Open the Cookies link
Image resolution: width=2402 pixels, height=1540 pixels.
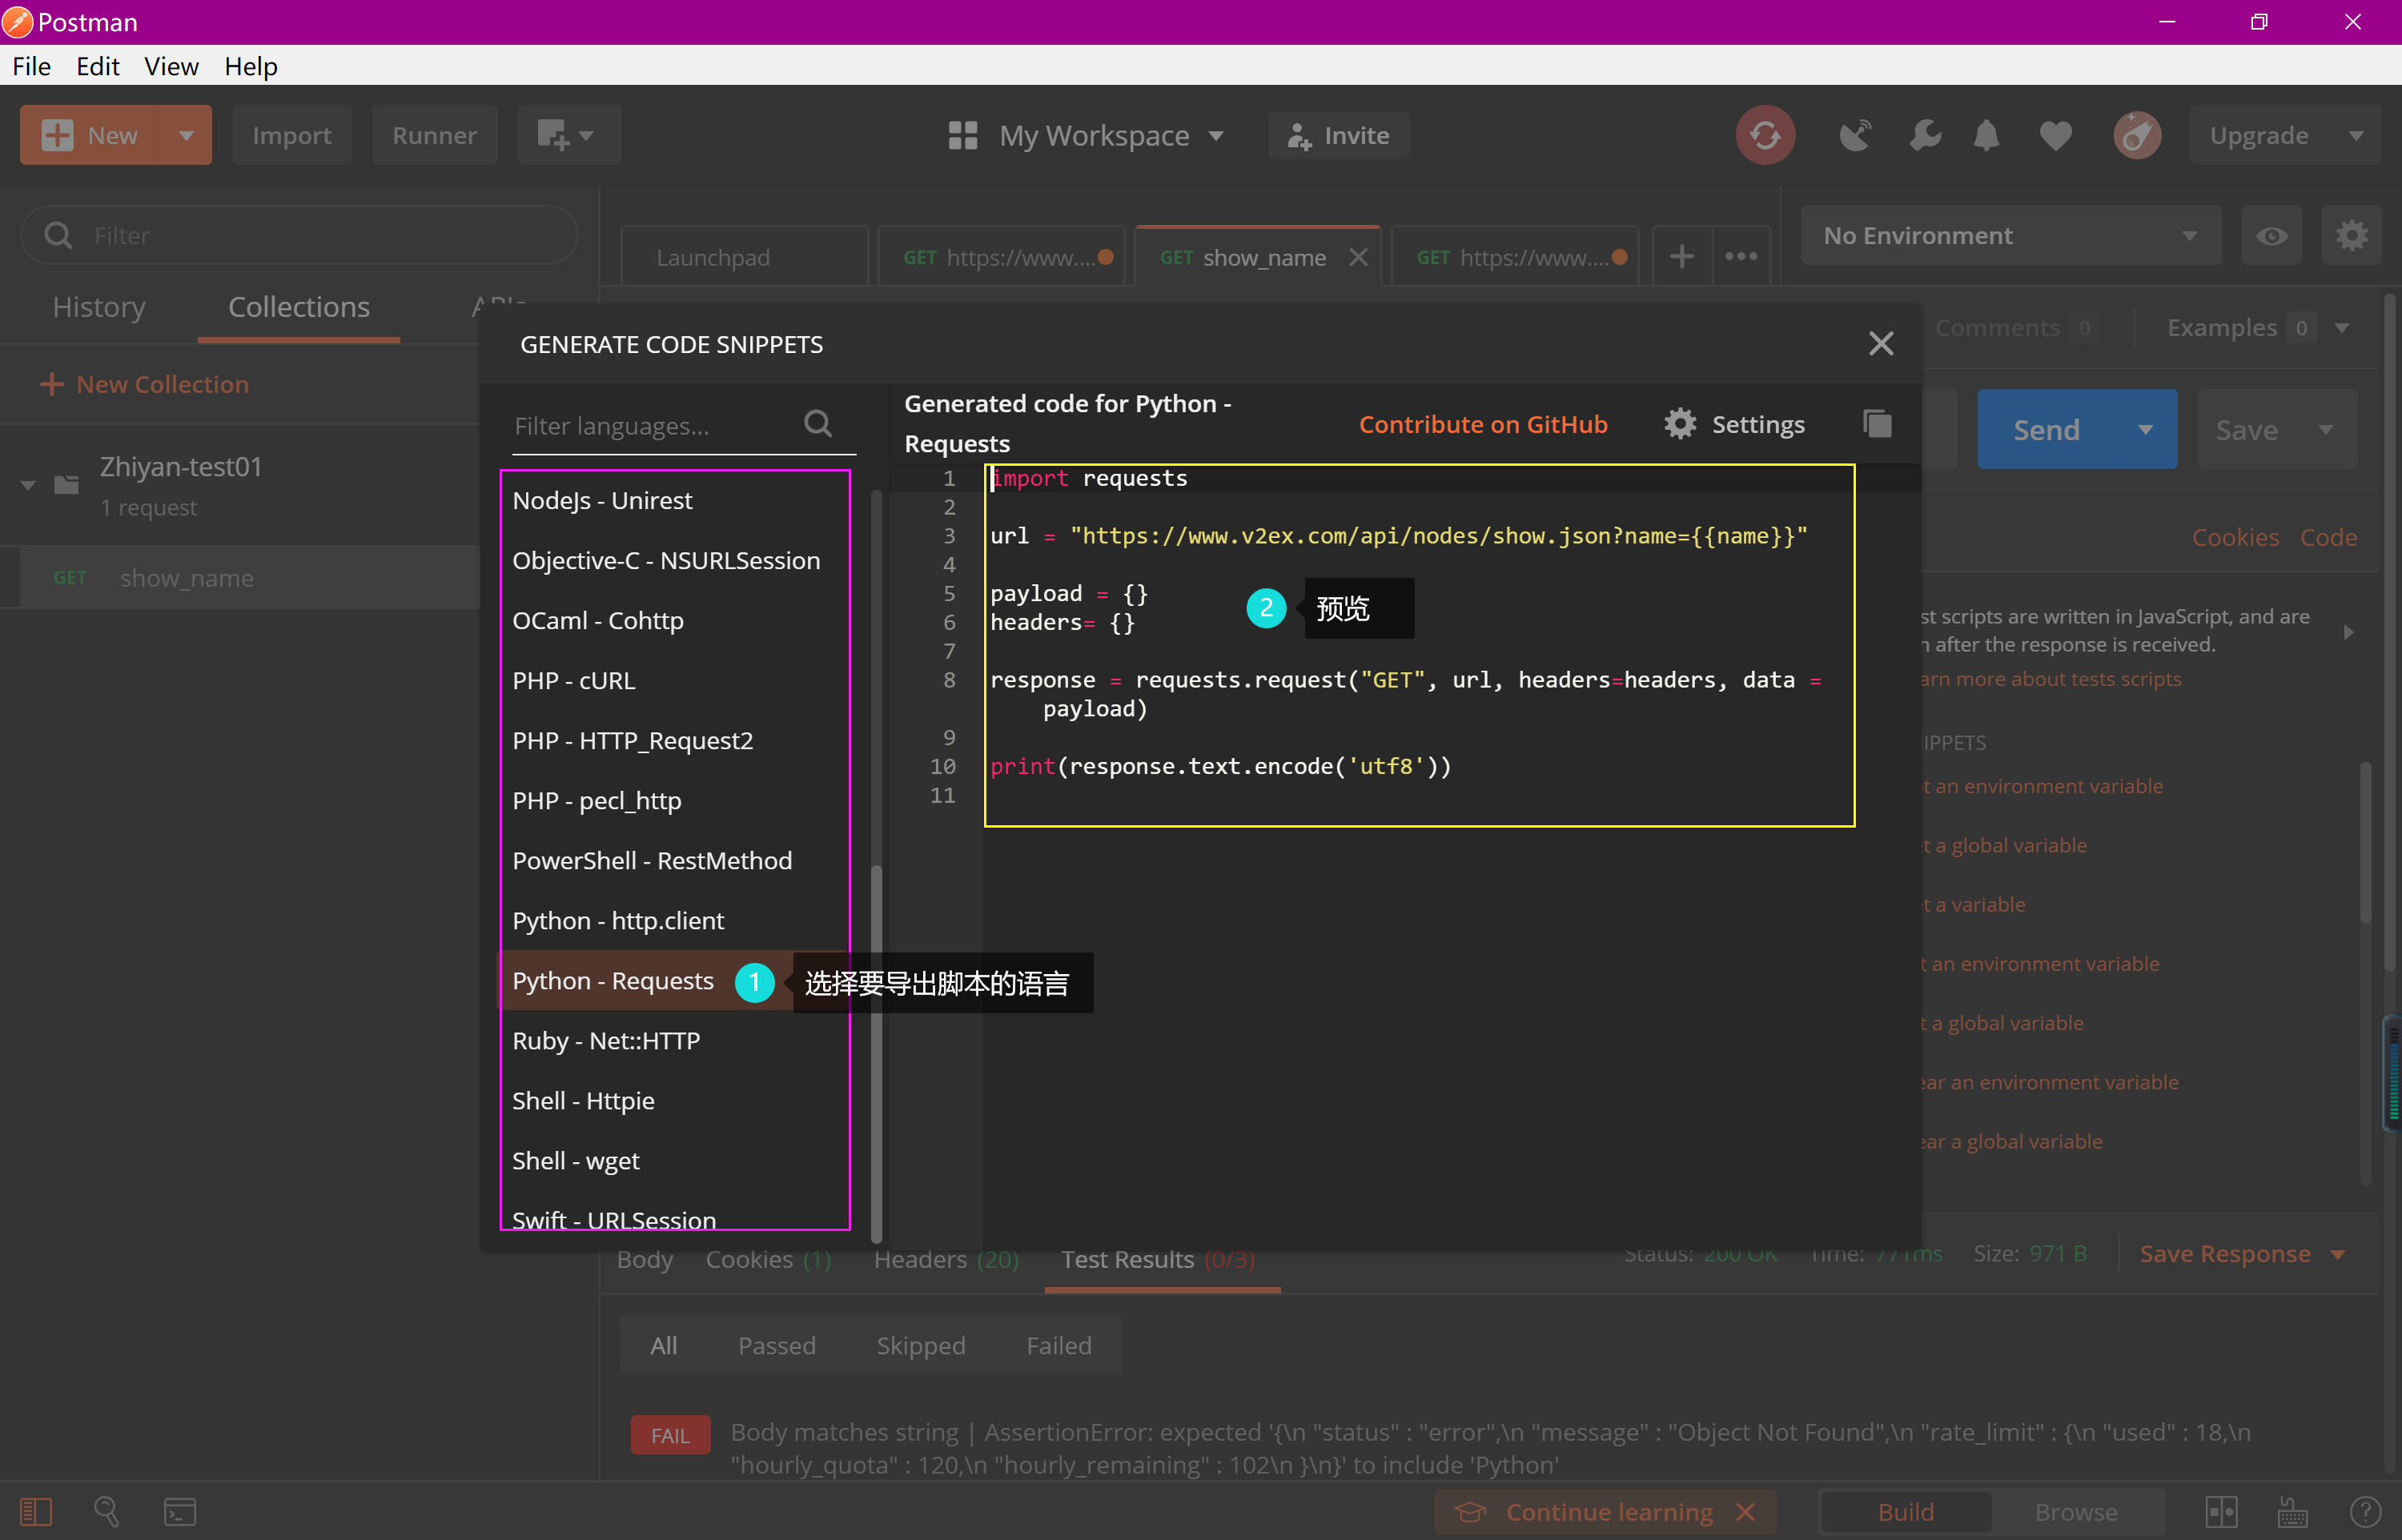(2235, 537)
